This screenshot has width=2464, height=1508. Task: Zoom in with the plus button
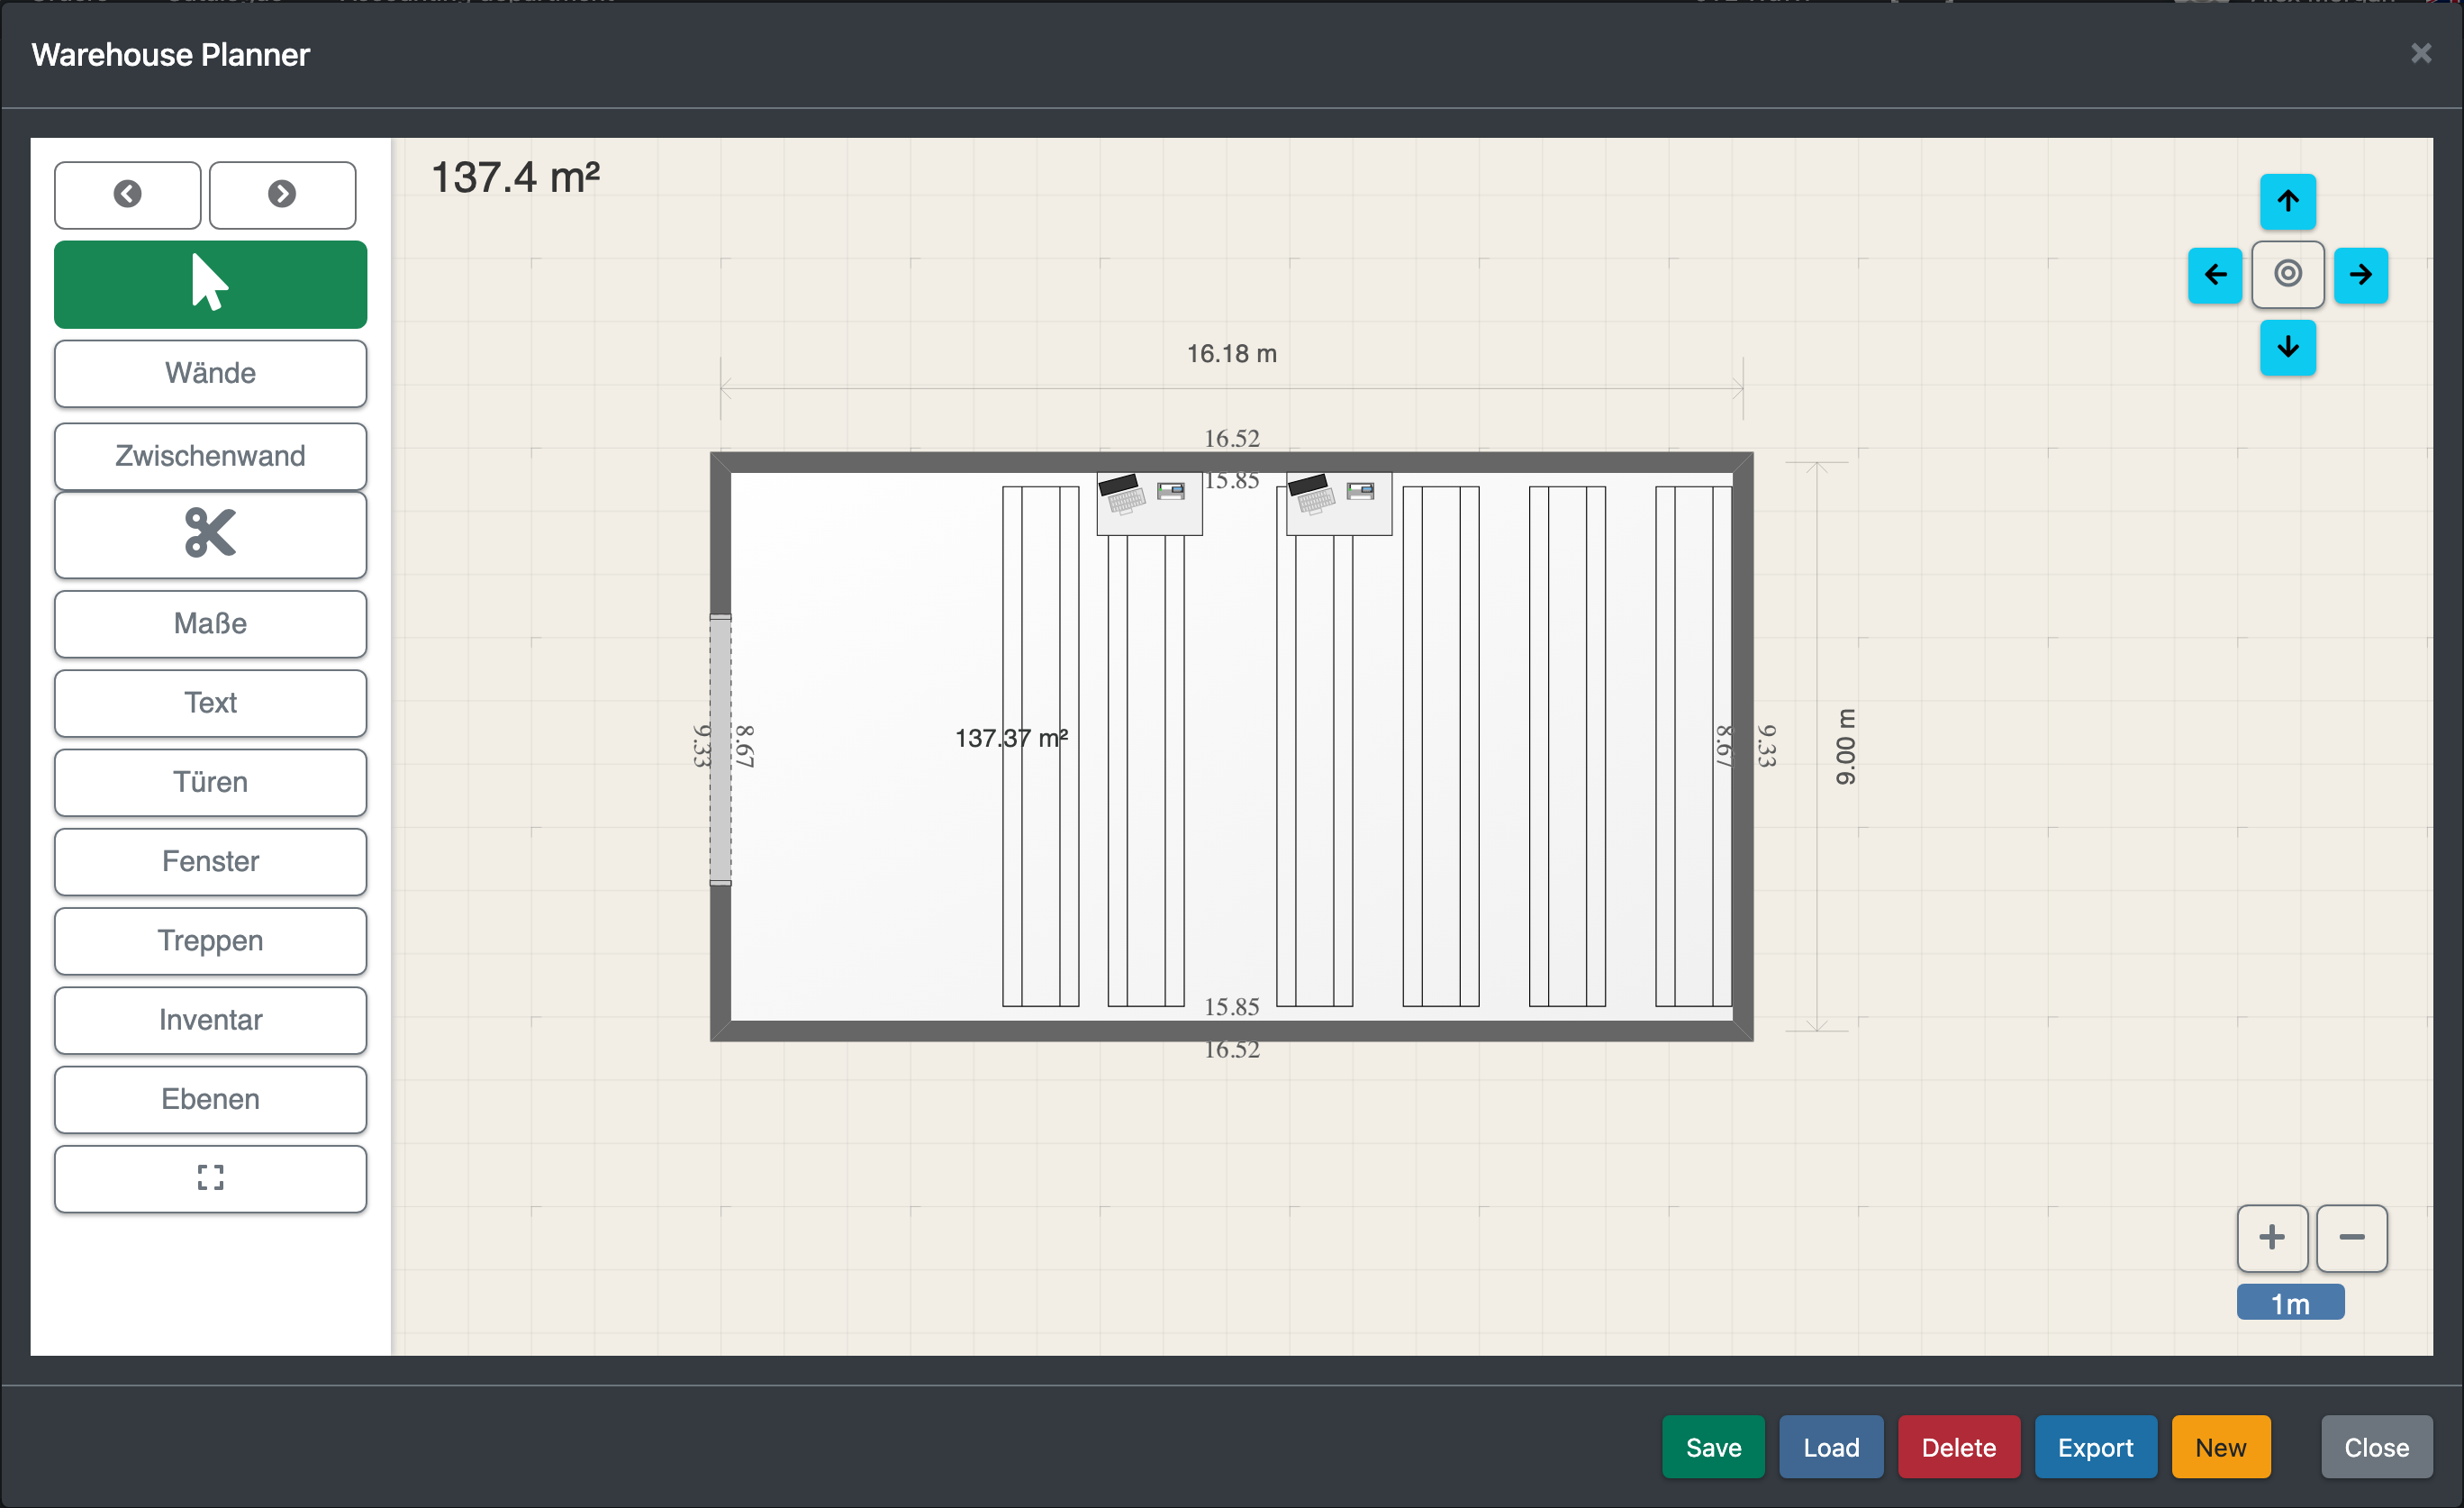coord(2272,1238)
